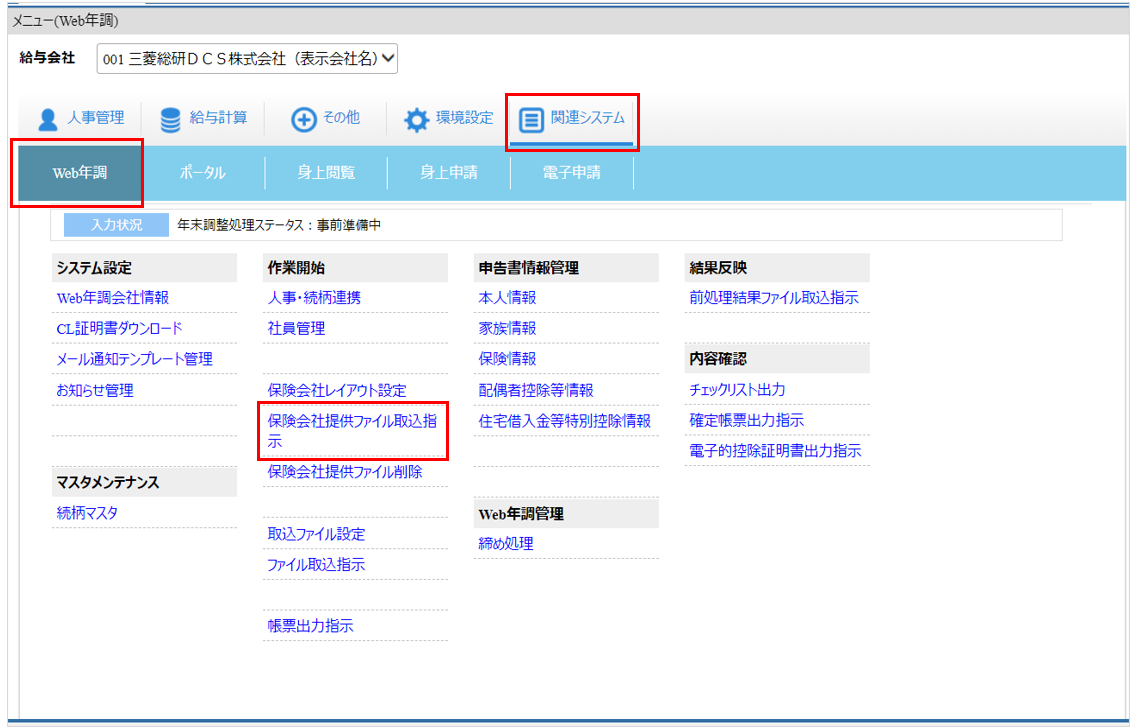Switch to the 環境設定 tab

click(448, 118)
